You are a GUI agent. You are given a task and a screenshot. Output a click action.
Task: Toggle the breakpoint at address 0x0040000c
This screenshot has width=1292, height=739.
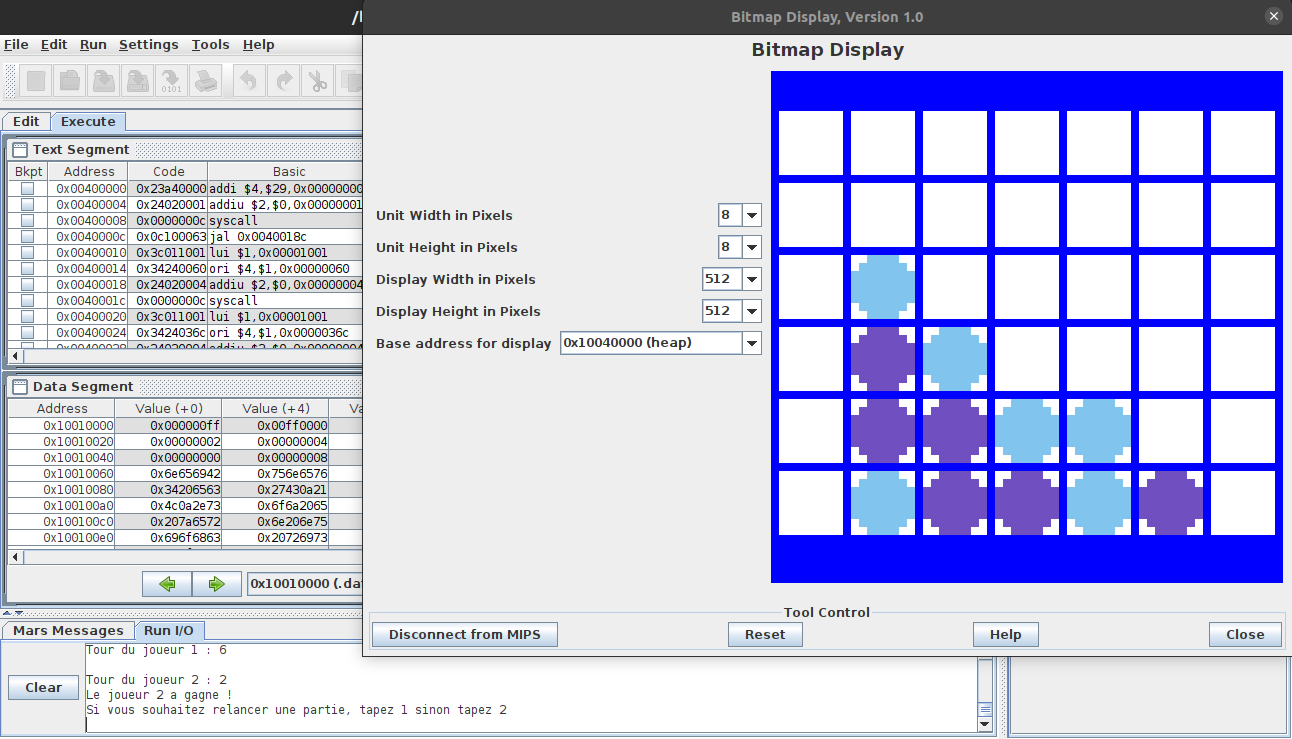click(x=26, y=236)
